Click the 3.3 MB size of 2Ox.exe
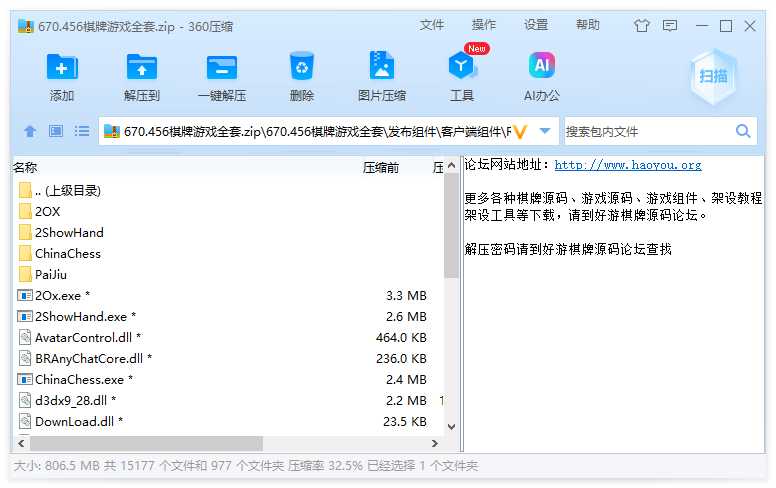 406,295
